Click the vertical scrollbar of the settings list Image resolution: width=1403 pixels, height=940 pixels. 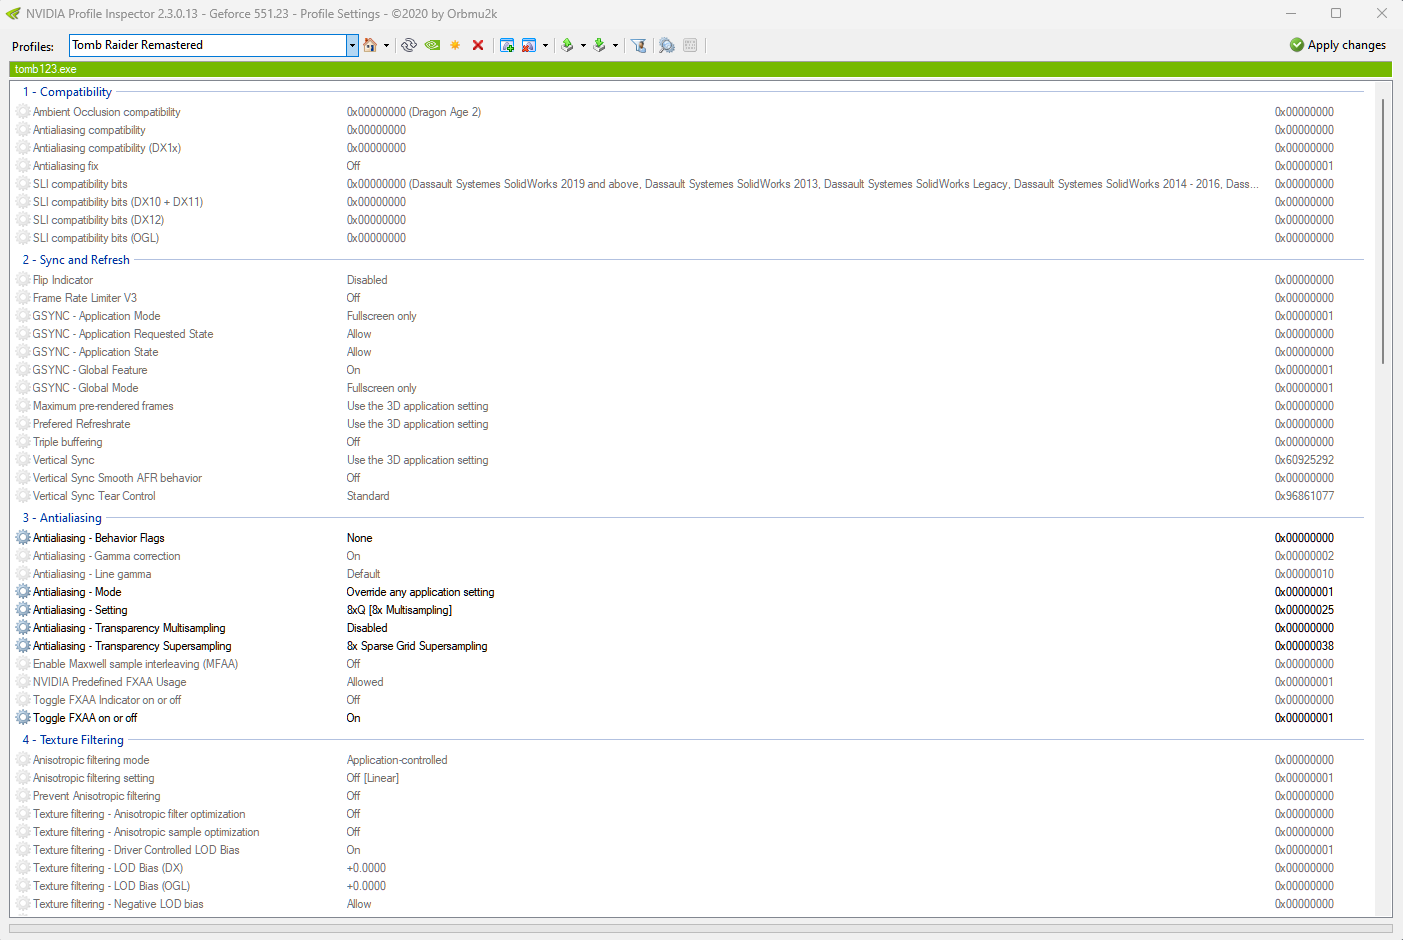click(1384, 230)
